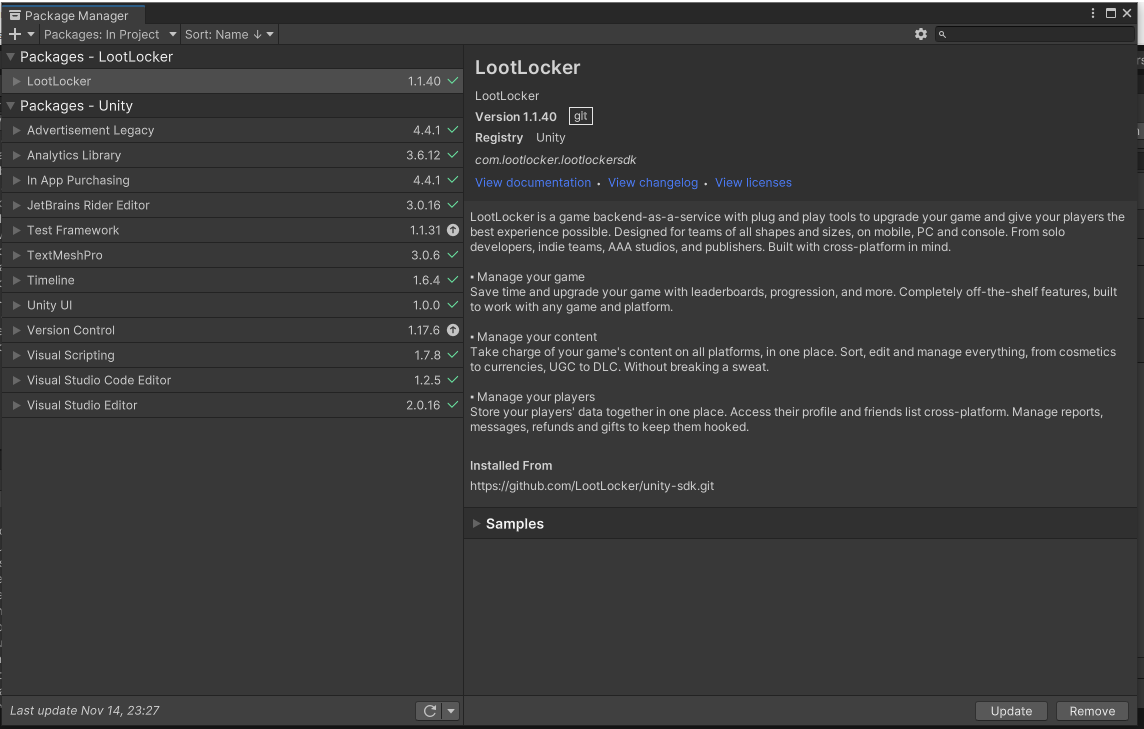This screenshot has width=1144, height=729.
Task: Open the View documentation link
Action: [533, 182]
